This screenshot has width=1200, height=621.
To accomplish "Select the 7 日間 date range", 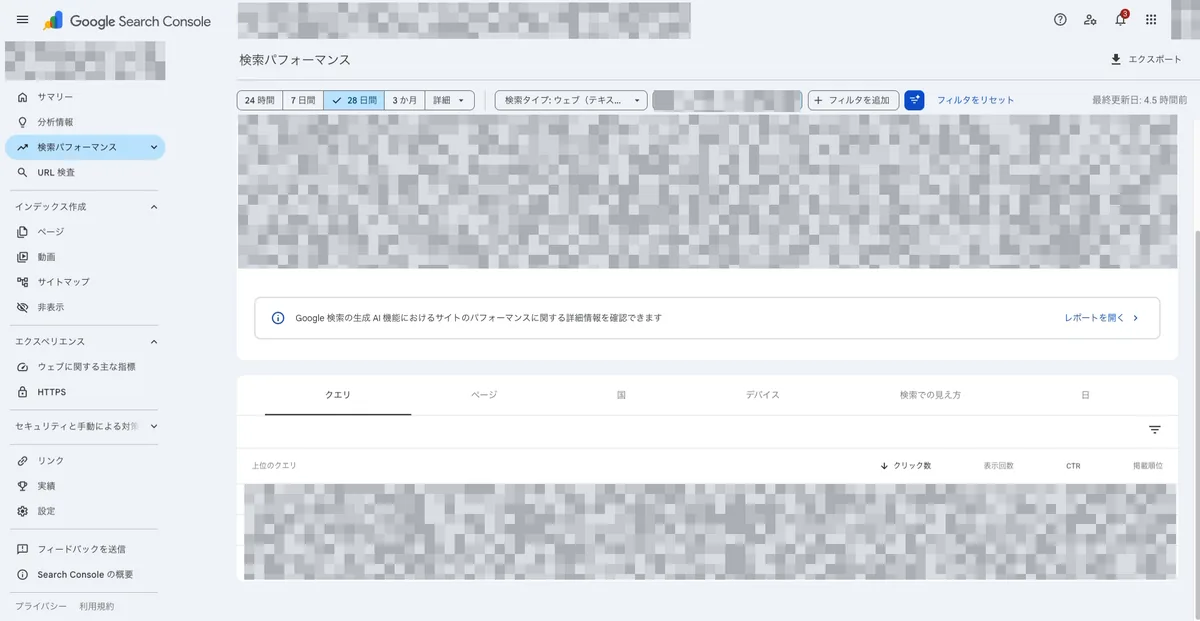I will (x=302, y=100).
